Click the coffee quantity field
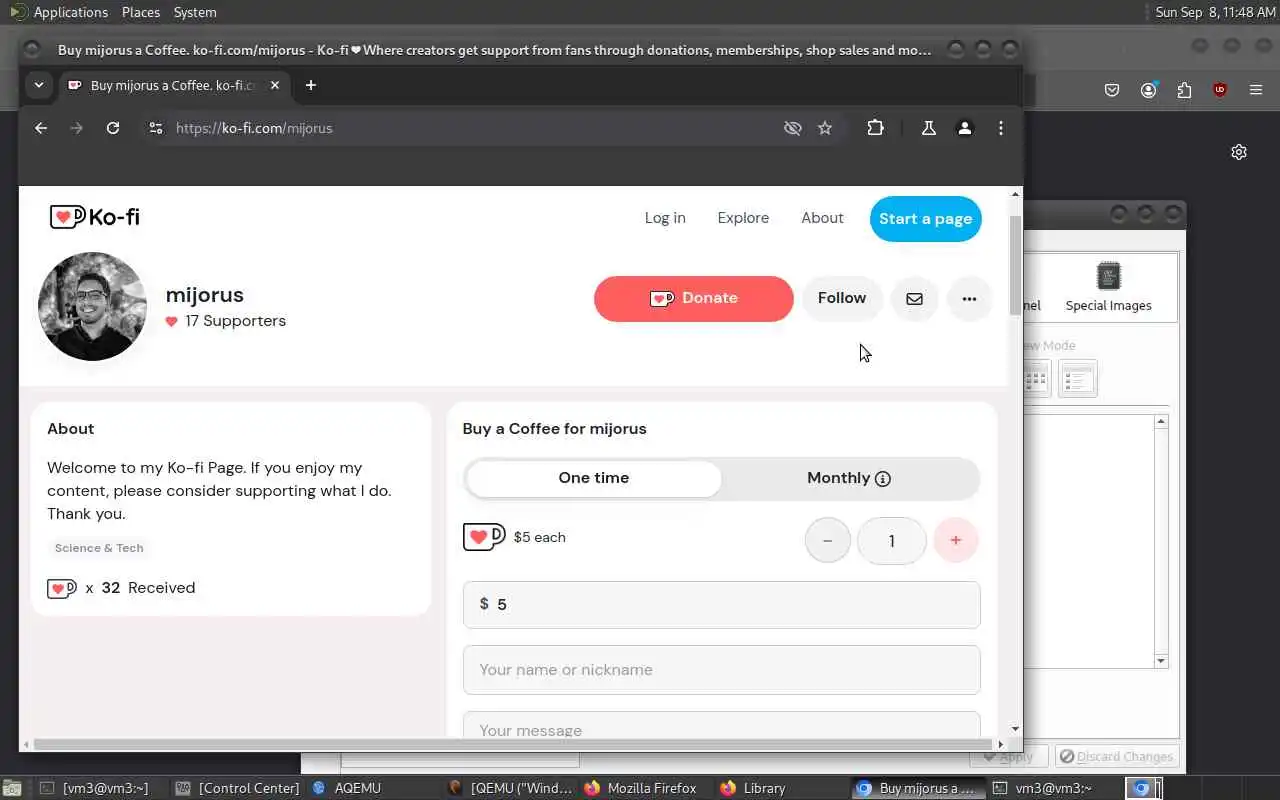Screen dimensions: 1280x800 coord(892,541)
